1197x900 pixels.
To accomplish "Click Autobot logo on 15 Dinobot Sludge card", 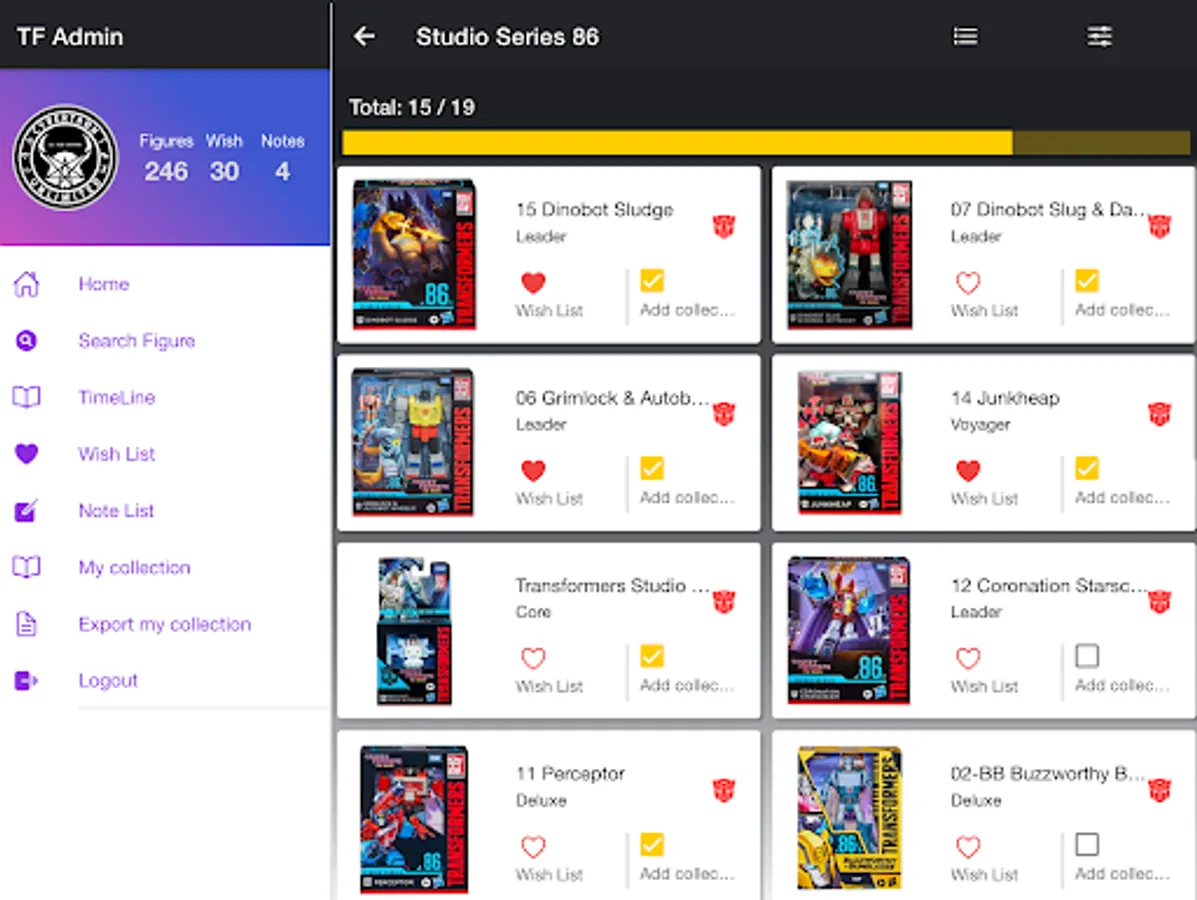I will (724, 227).
